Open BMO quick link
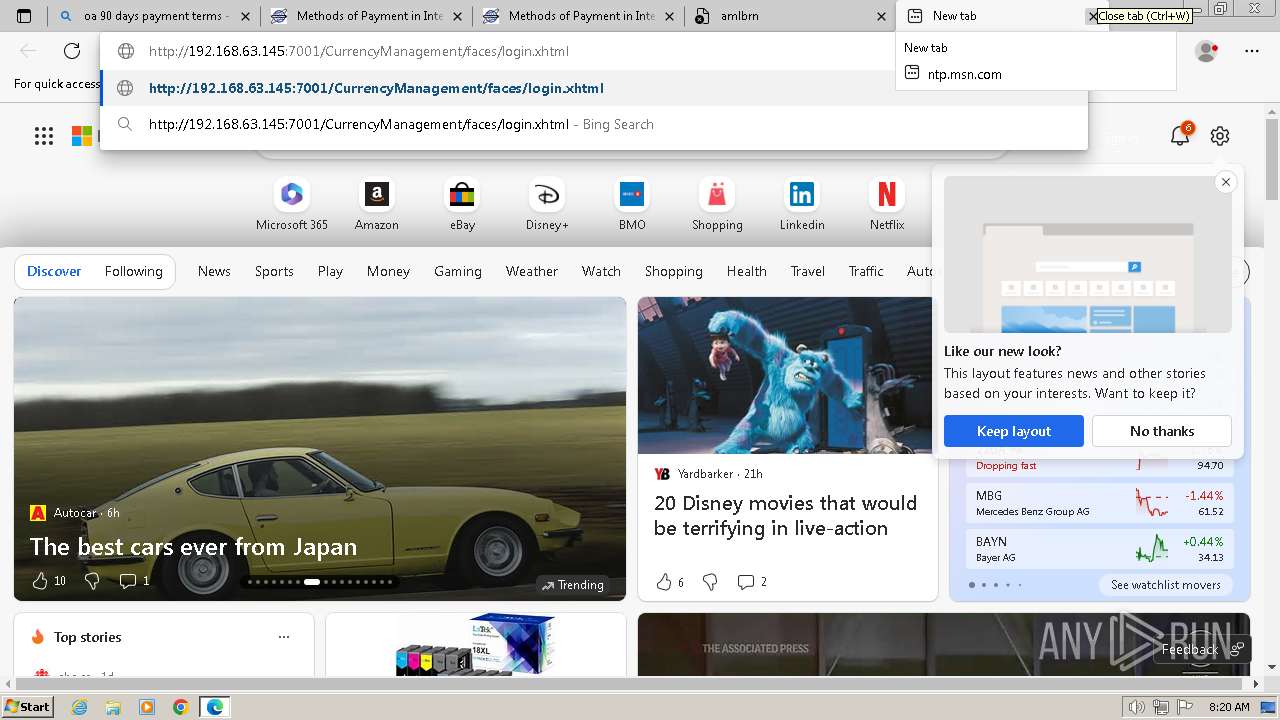This screenshot has height=720, width=1280. tap(632, 205)
